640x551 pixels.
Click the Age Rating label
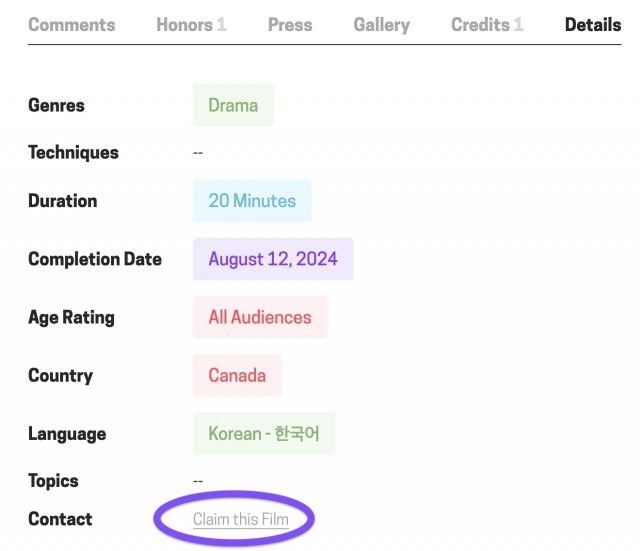(x=71, y=318)
